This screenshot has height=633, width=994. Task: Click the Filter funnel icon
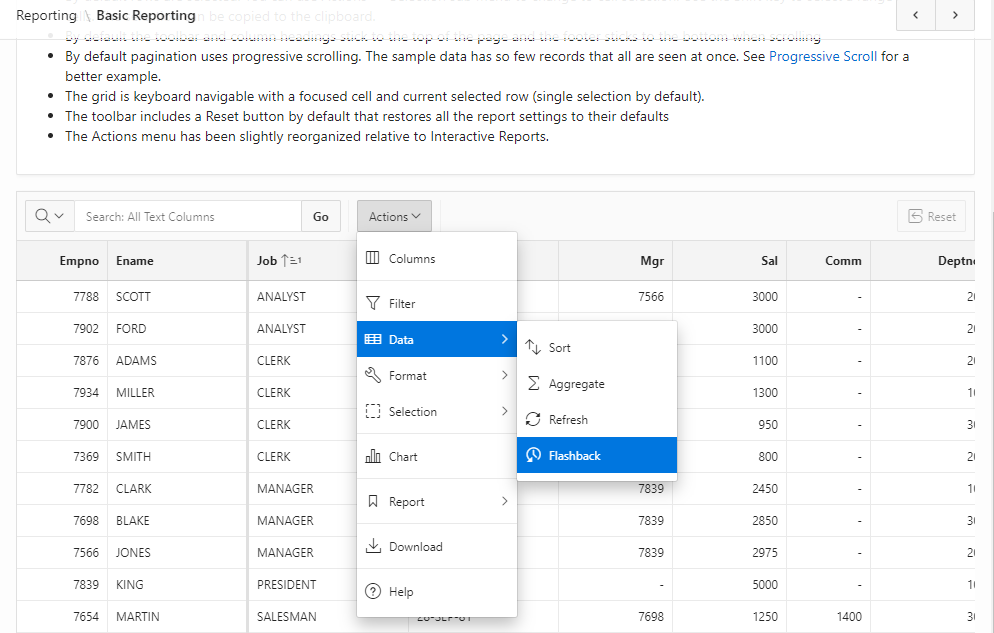pos(373,303)
